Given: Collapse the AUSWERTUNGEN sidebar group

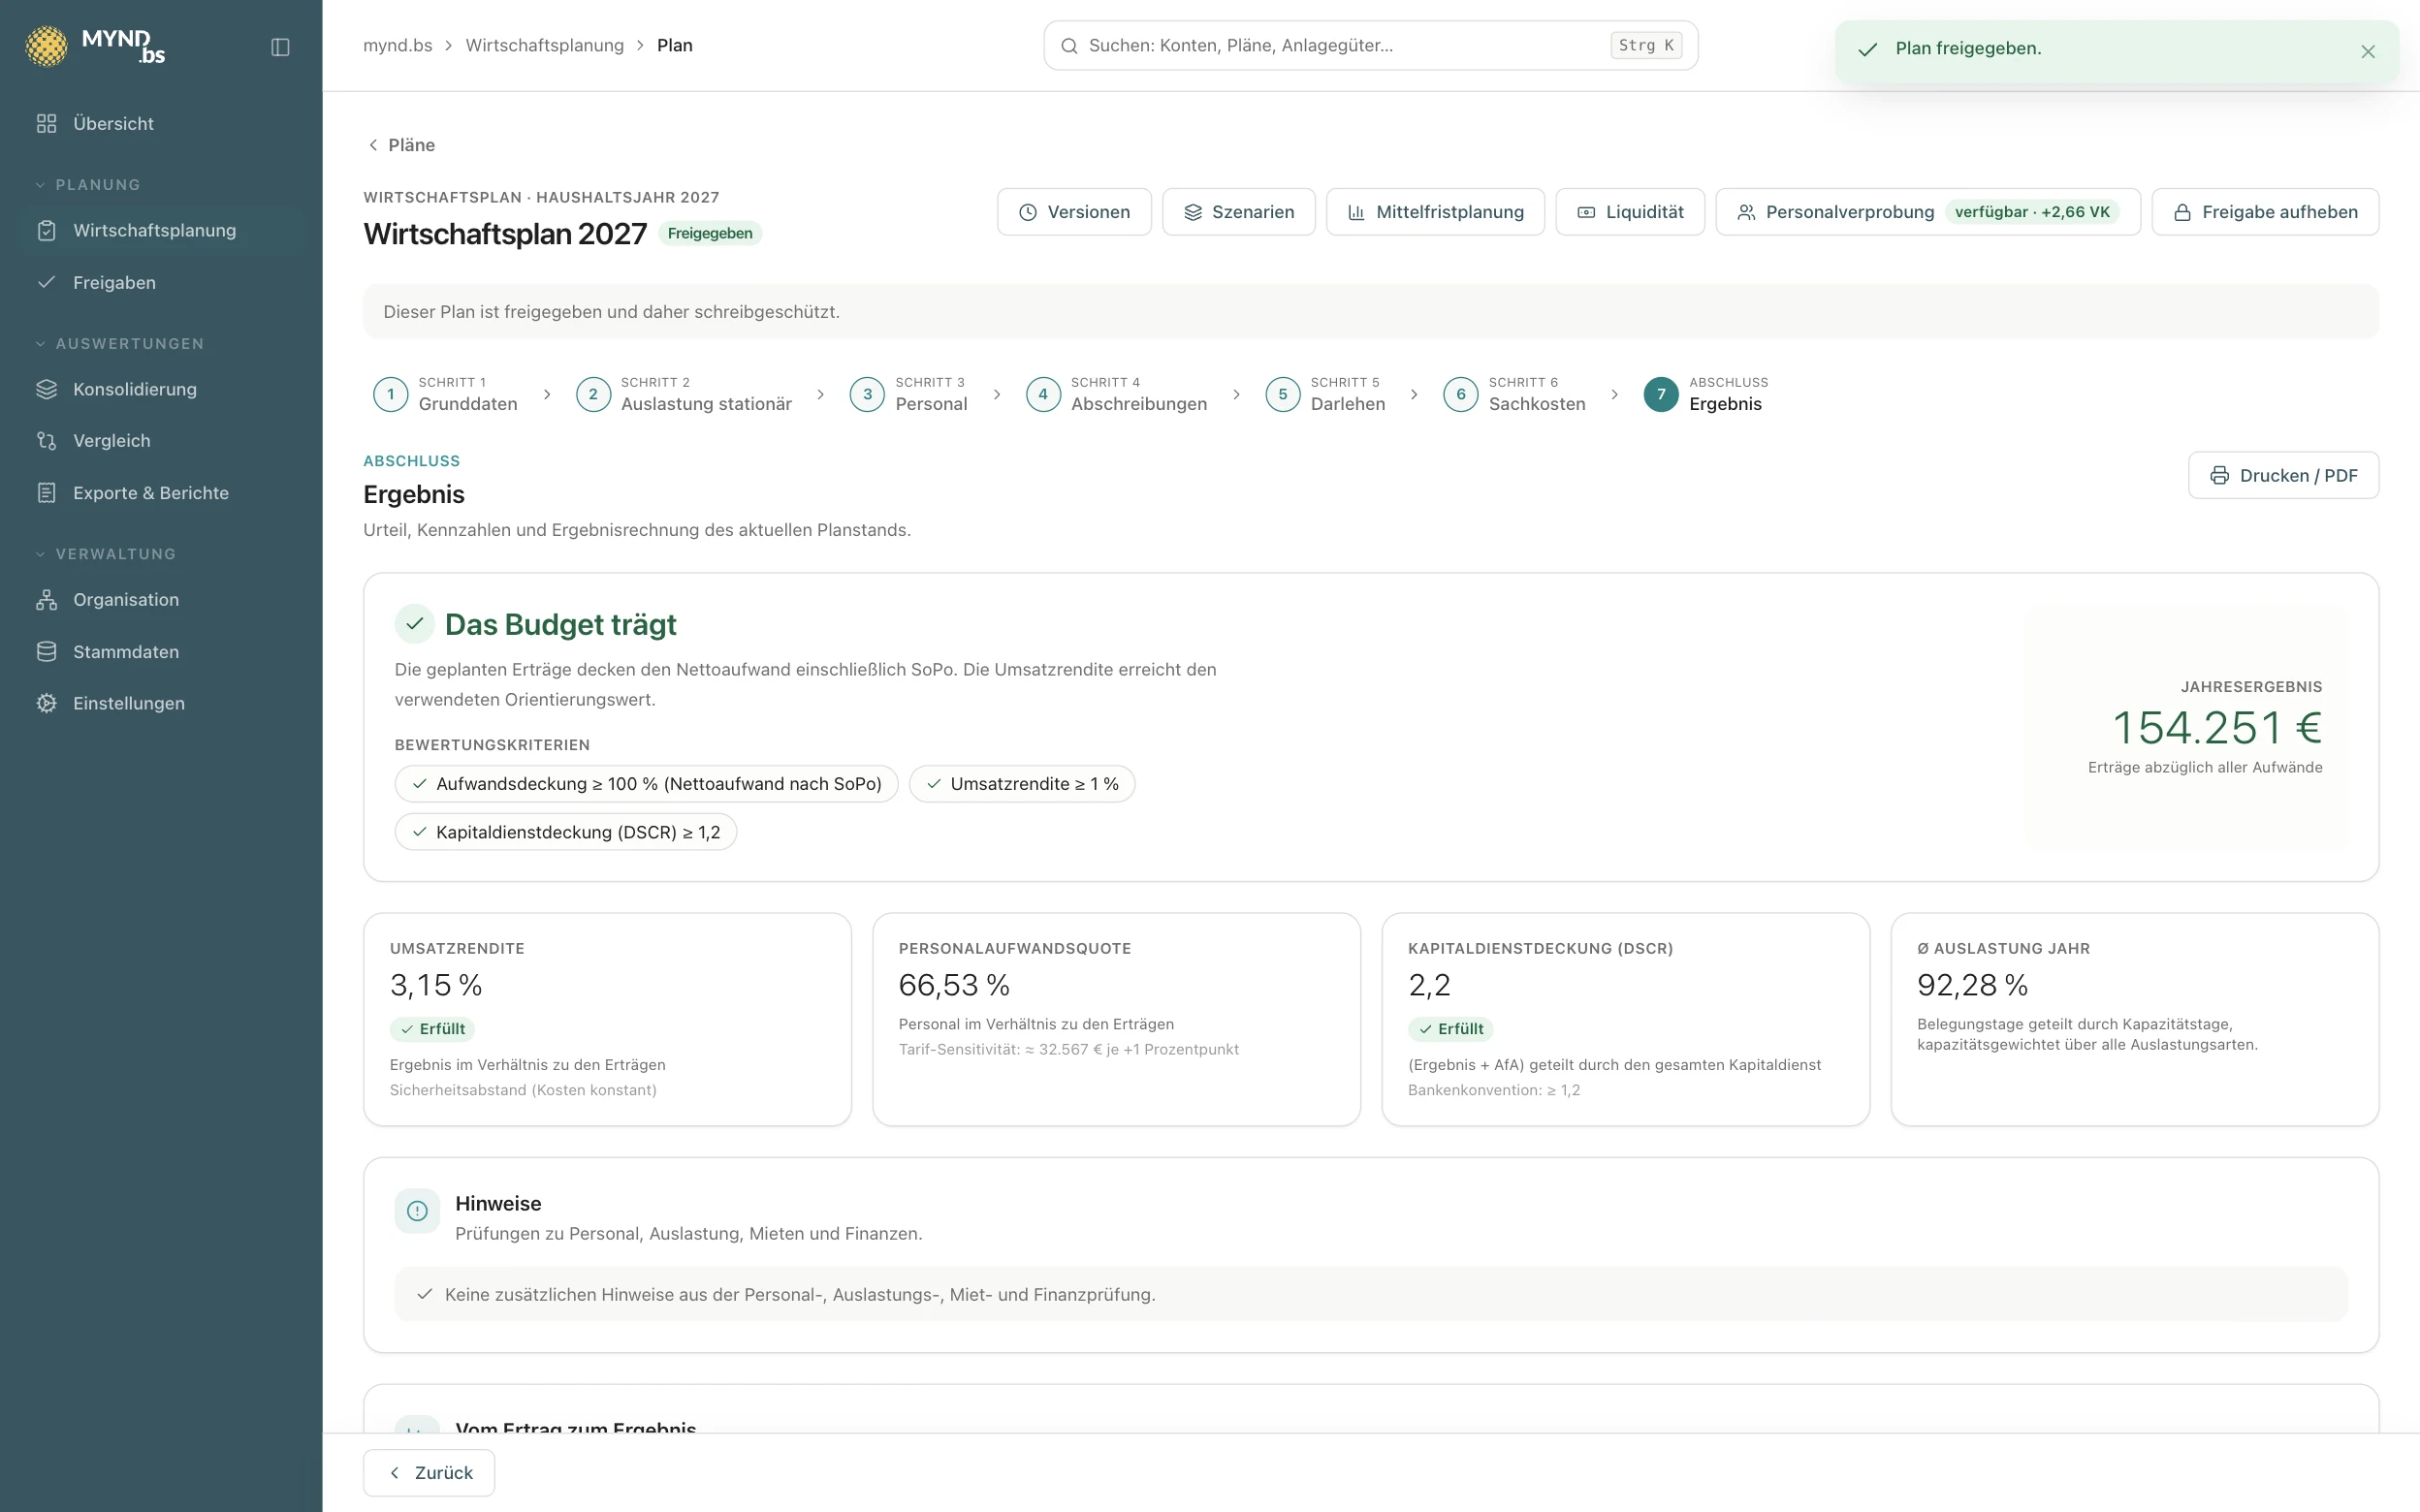Looking at the screenshot, I should [x=120, y=343].
